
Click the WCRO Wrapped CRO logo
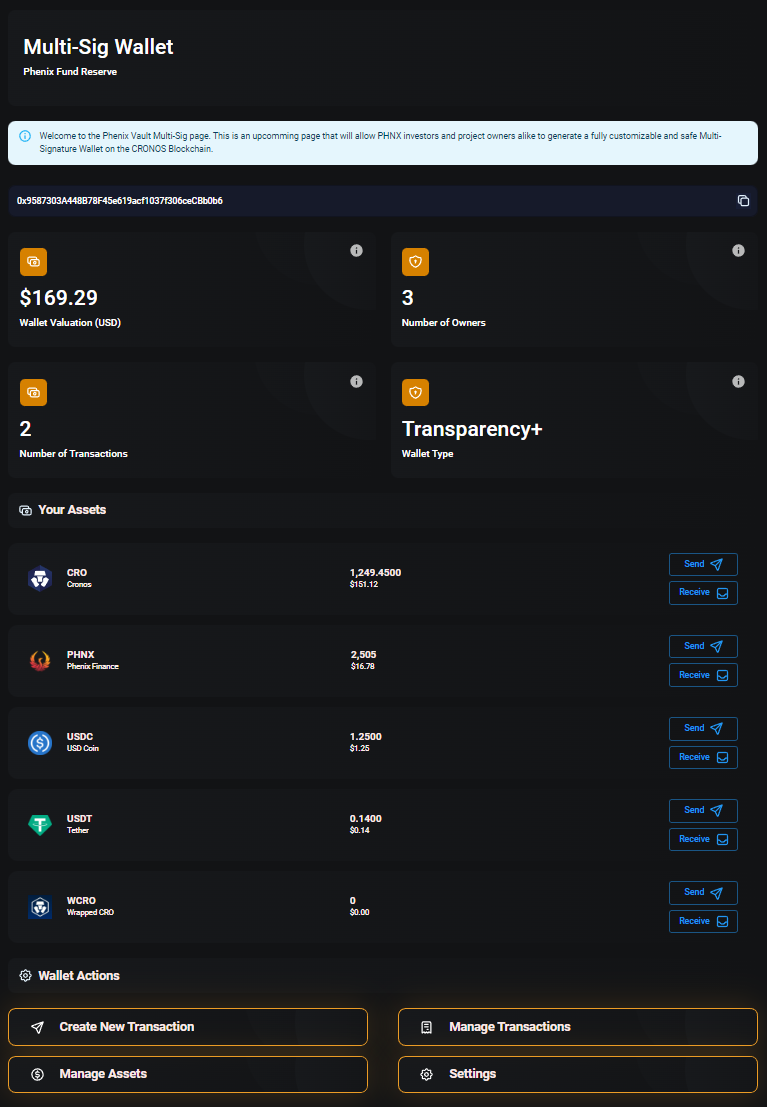40,906
